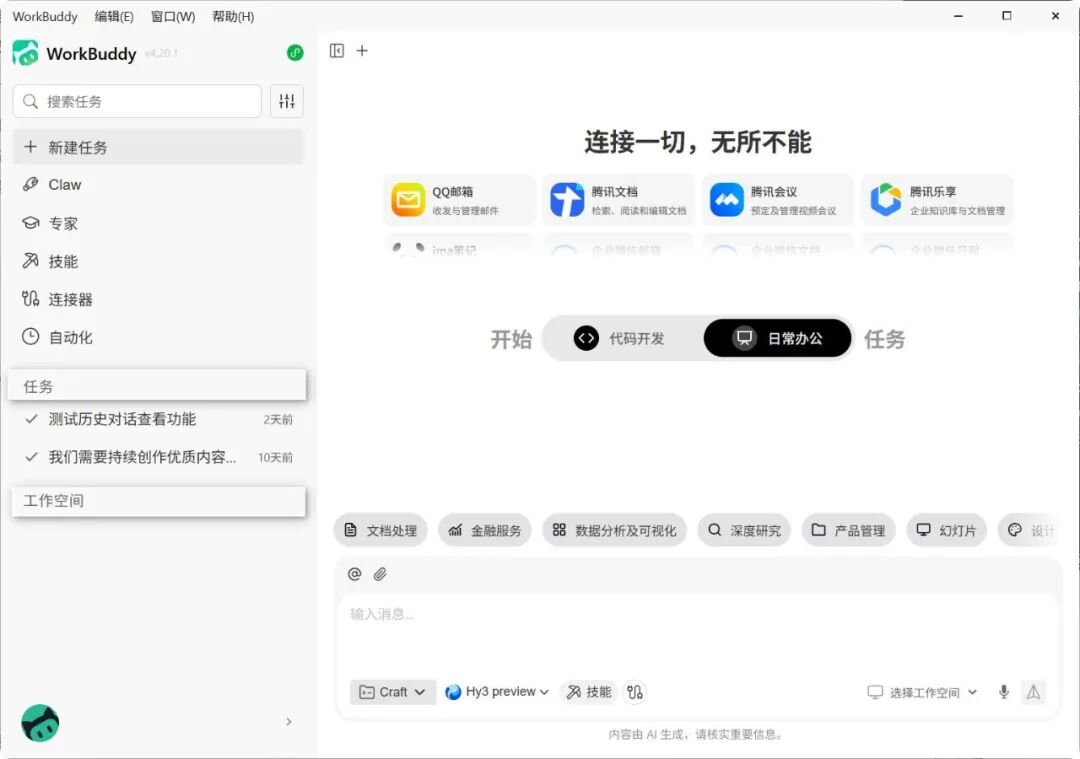The width and height of the screenshot is (1080, 759).
Task: Open a new tab with the plus icon
Action: [362, 51]
